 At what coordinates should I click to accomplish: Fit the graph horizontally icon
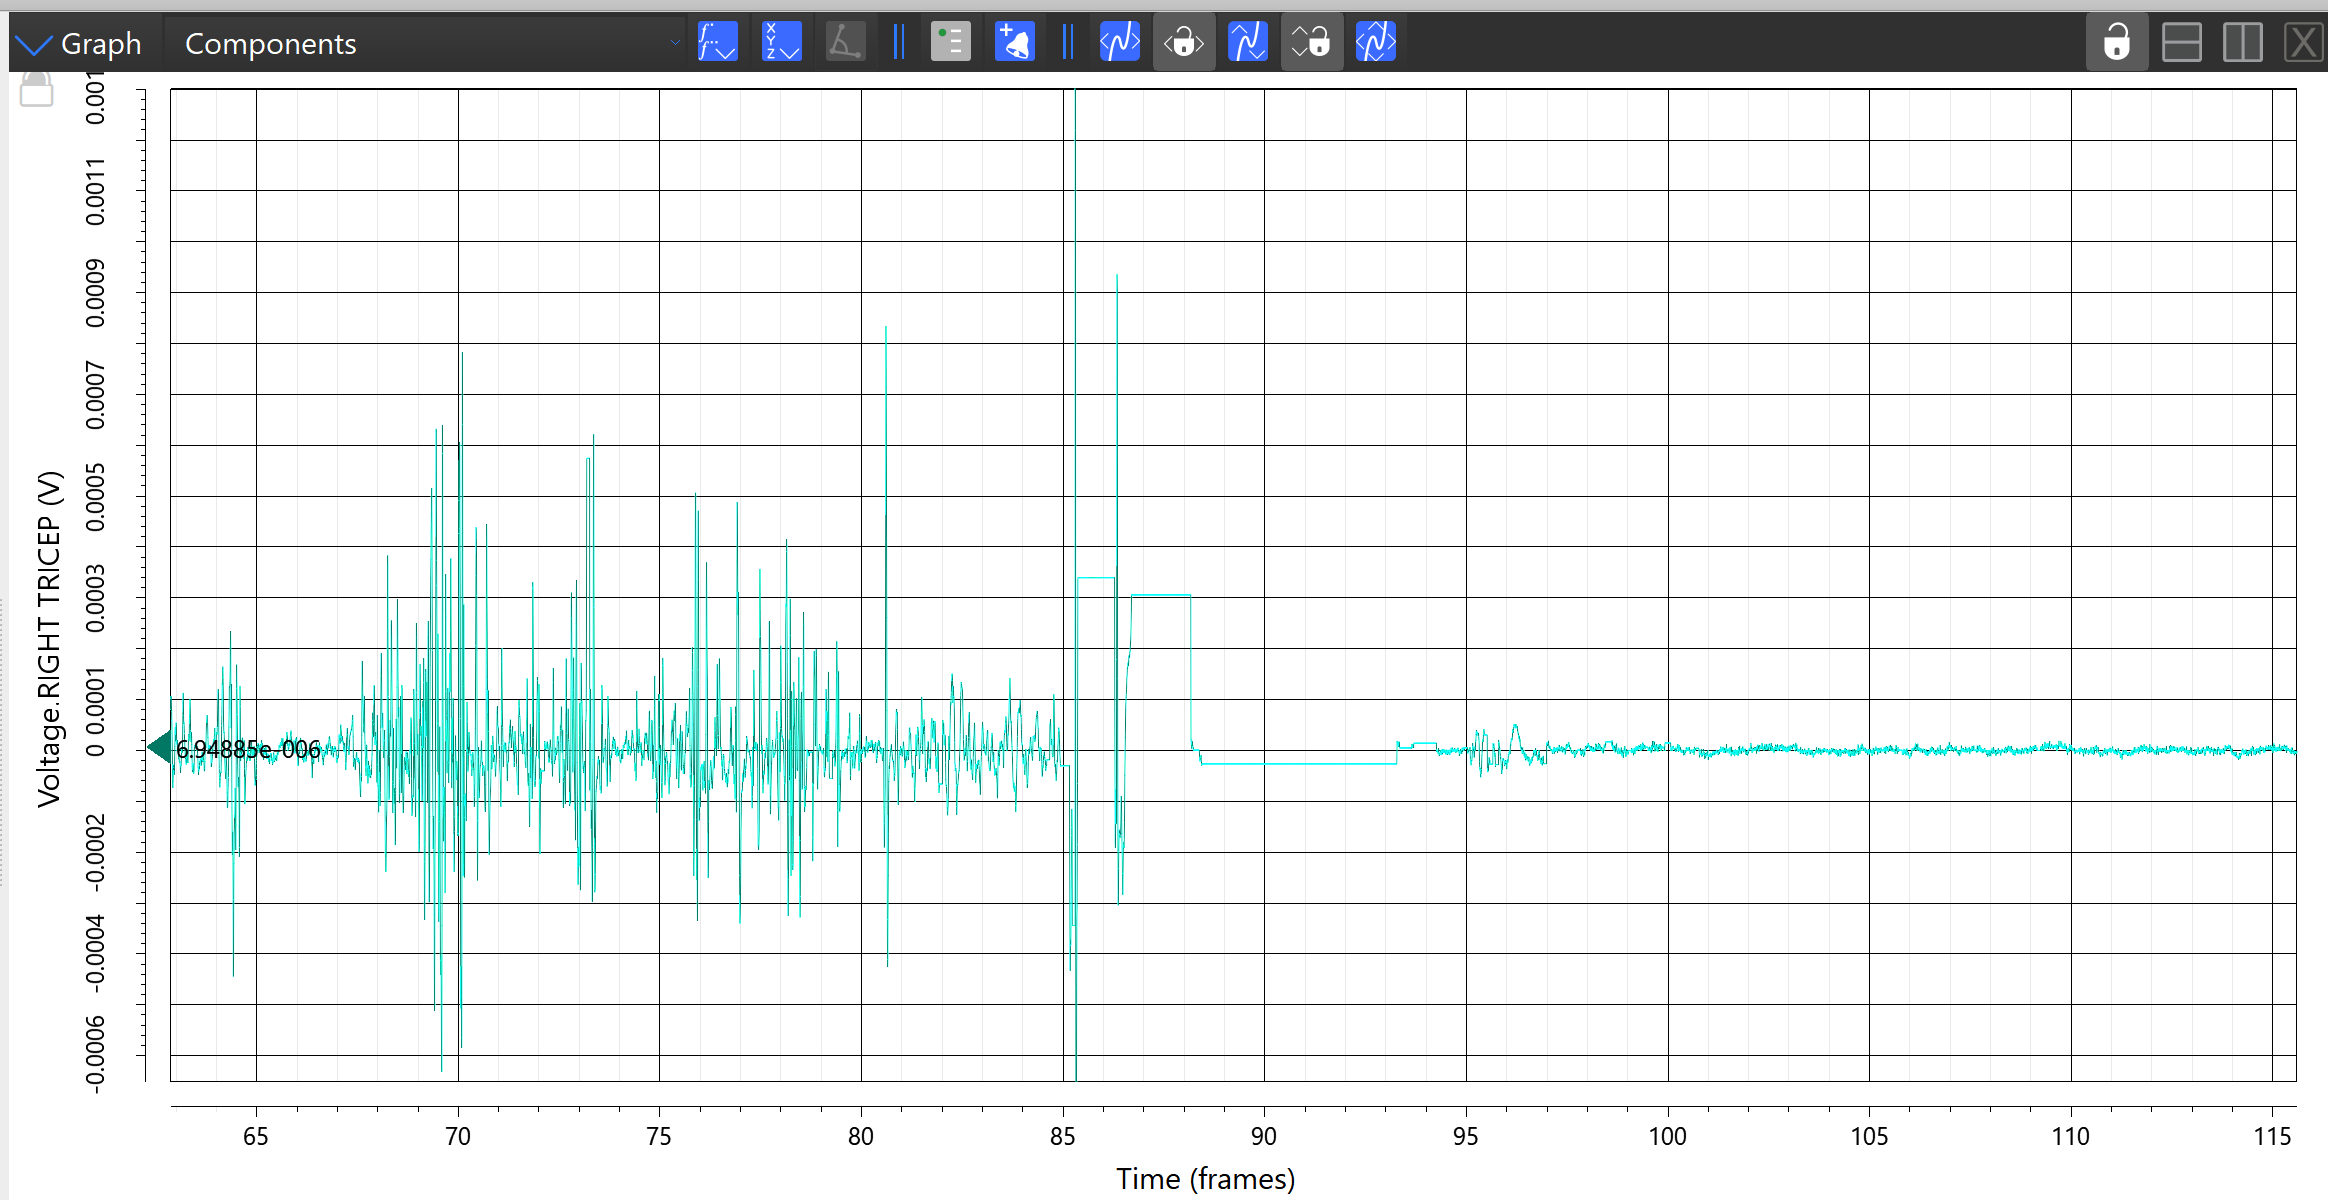(1119, 42)
